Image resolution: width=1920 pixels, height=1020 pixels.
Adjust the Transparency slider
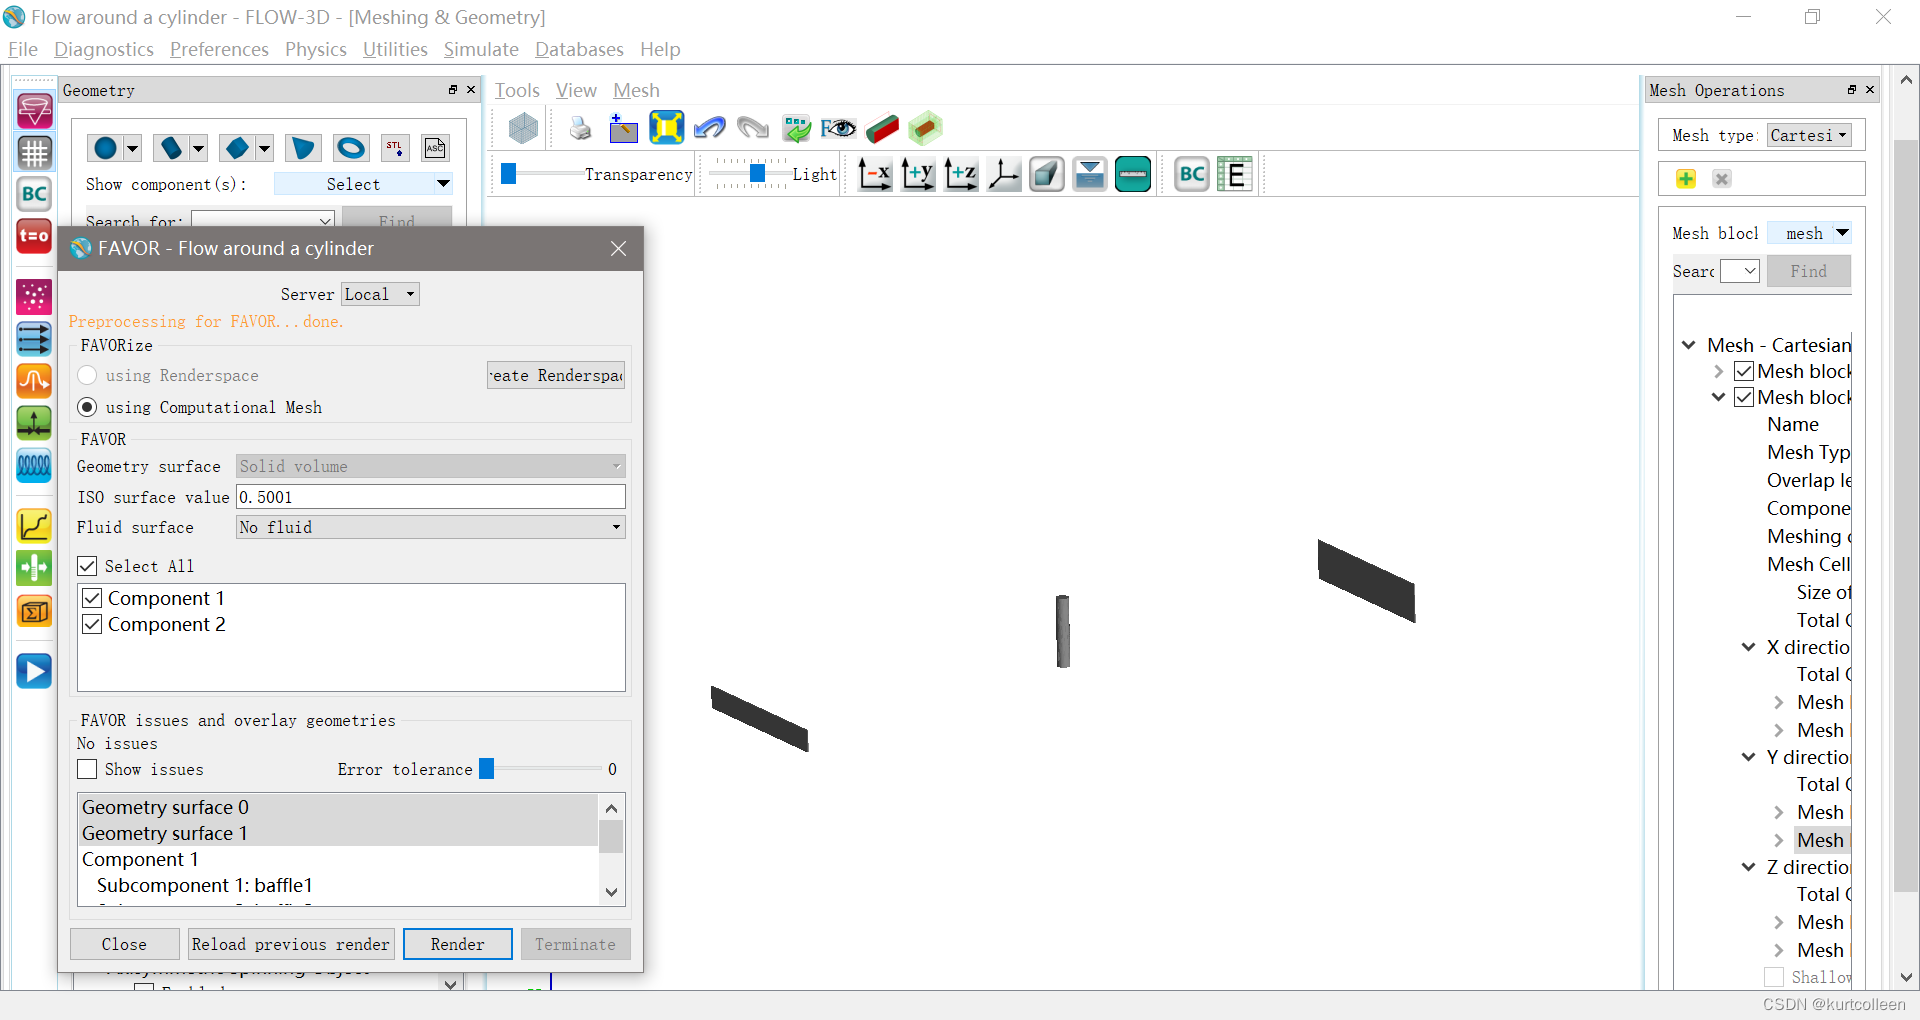coord(509,173)
